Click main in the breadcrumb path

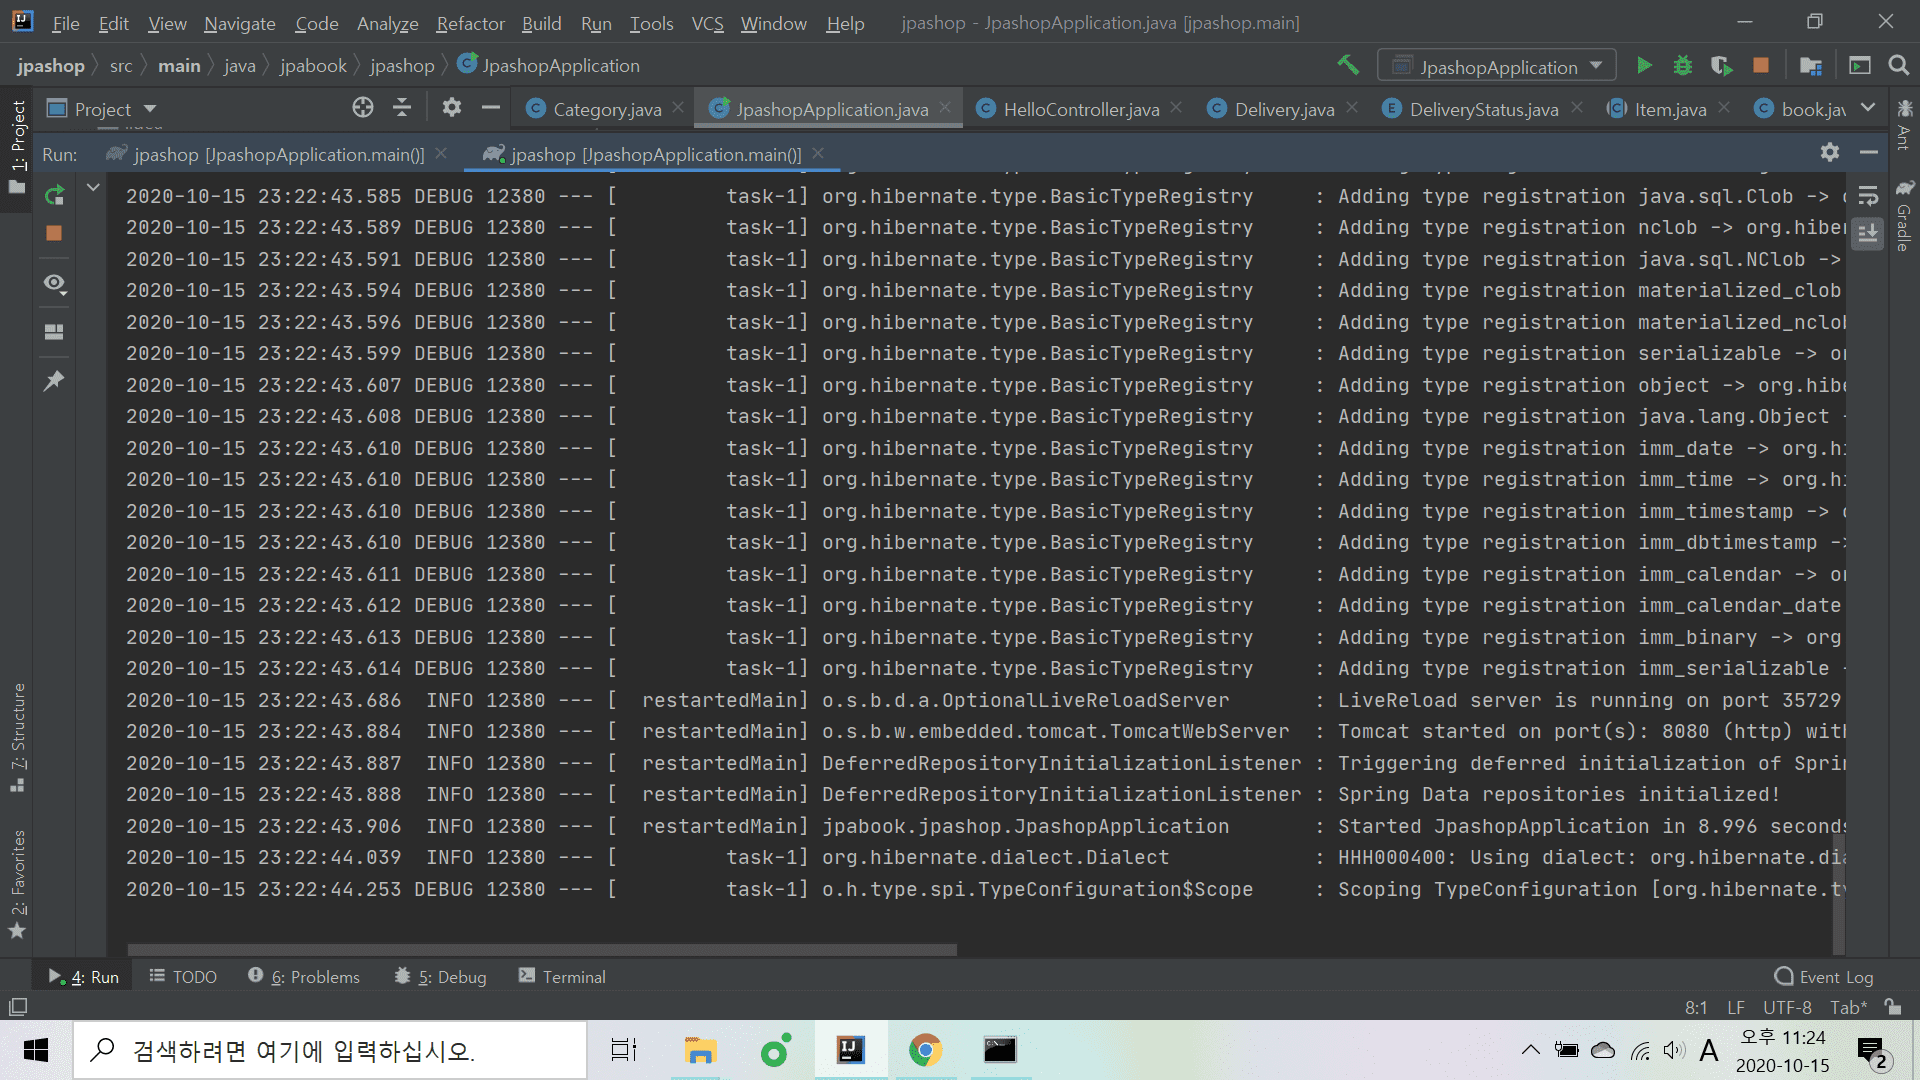point(179,66)
